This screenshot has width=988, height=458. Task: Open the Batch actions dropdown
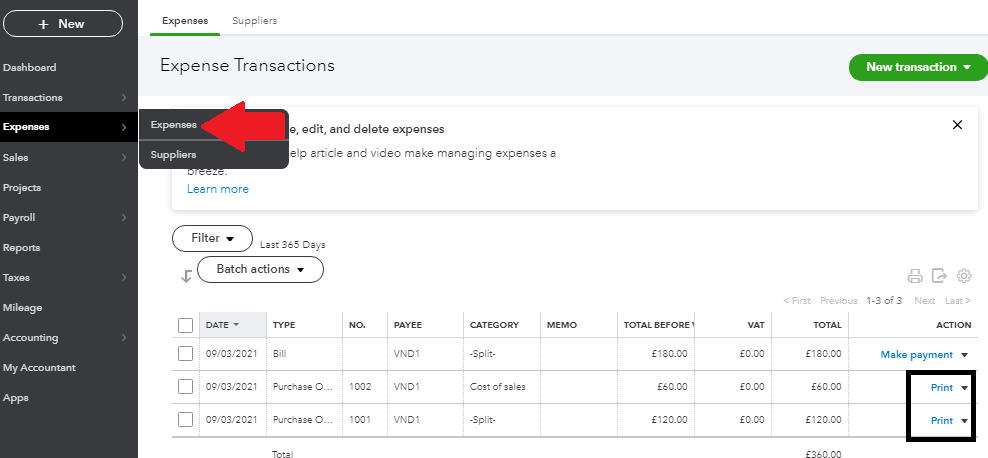pos(260,269)
